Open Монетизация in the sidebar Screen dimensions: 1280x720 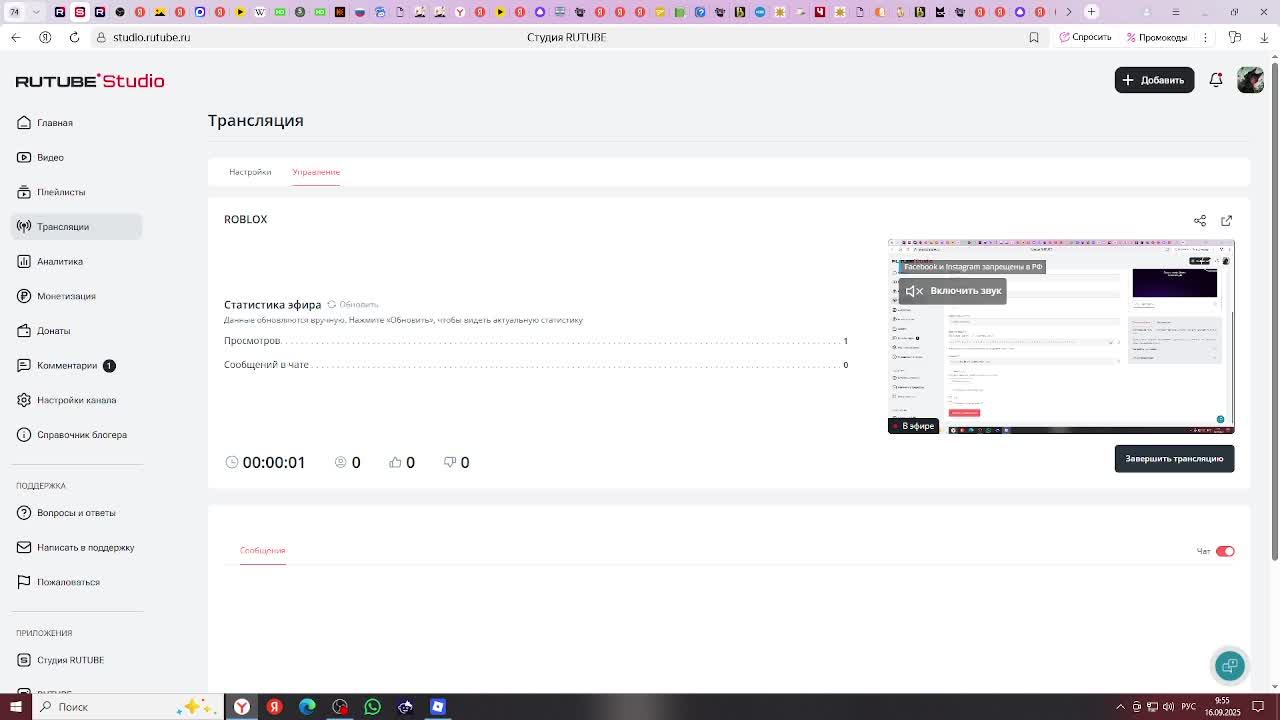coord(76,296)
